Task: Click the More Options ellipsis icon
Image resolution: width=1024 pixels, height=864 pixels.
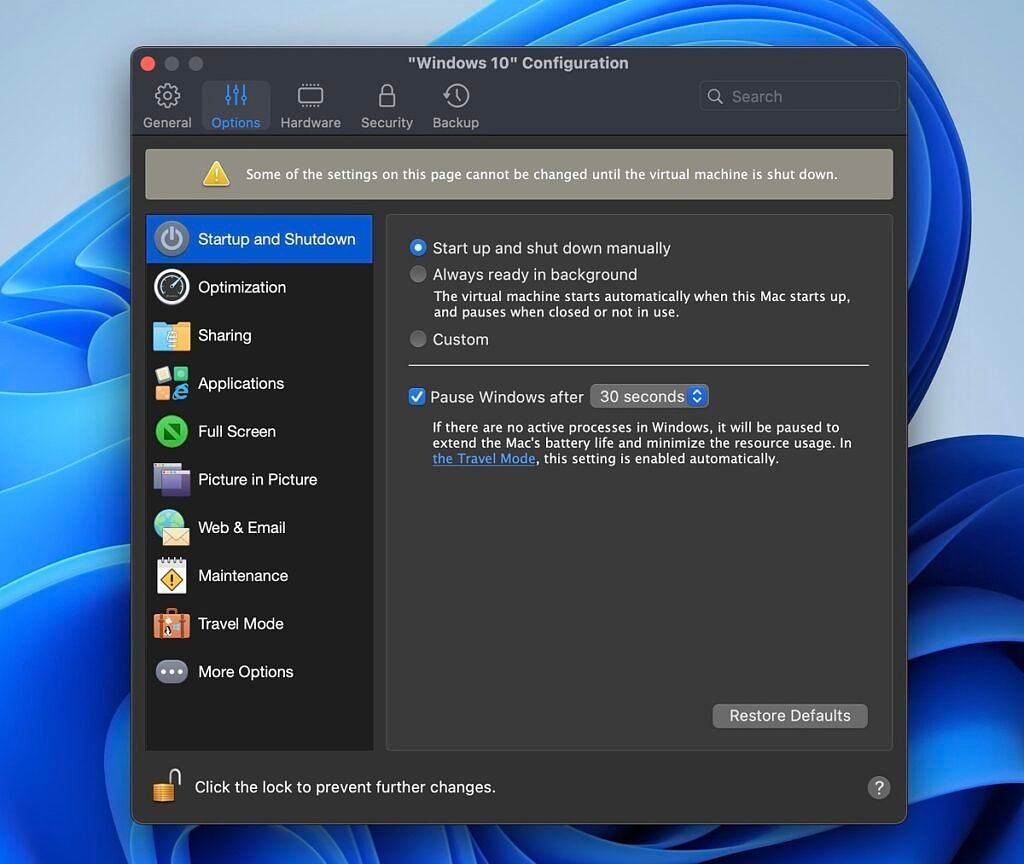Action: [171, 671]
